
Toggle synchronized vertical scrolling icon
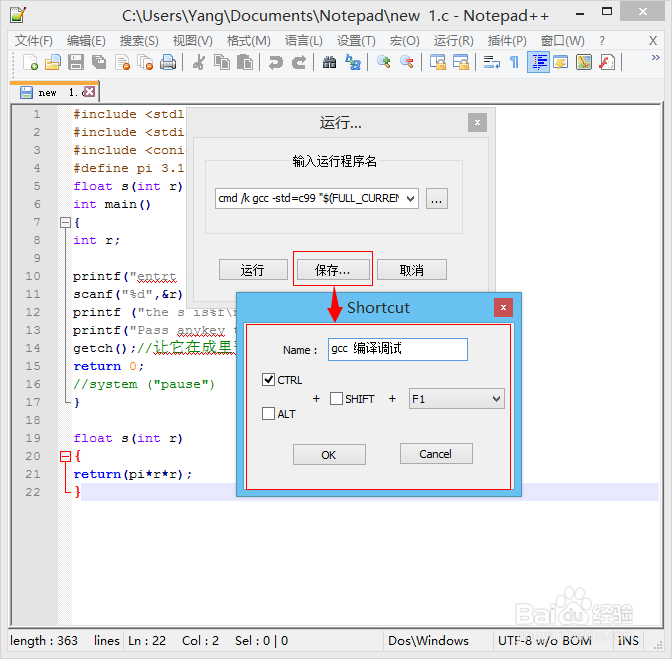438,63
